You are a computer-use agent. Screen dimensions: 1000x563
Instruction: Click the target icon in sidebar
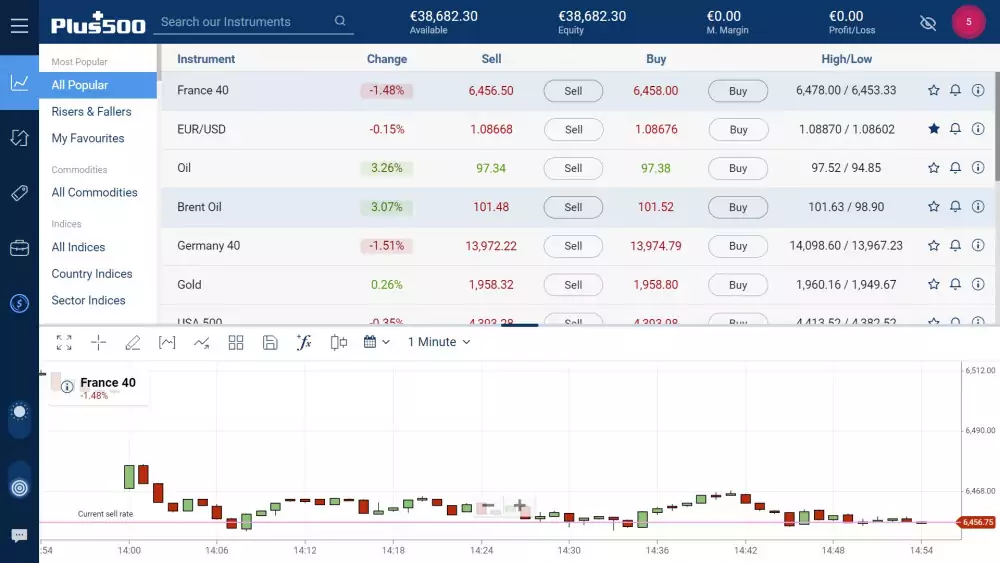coord(20,488)
